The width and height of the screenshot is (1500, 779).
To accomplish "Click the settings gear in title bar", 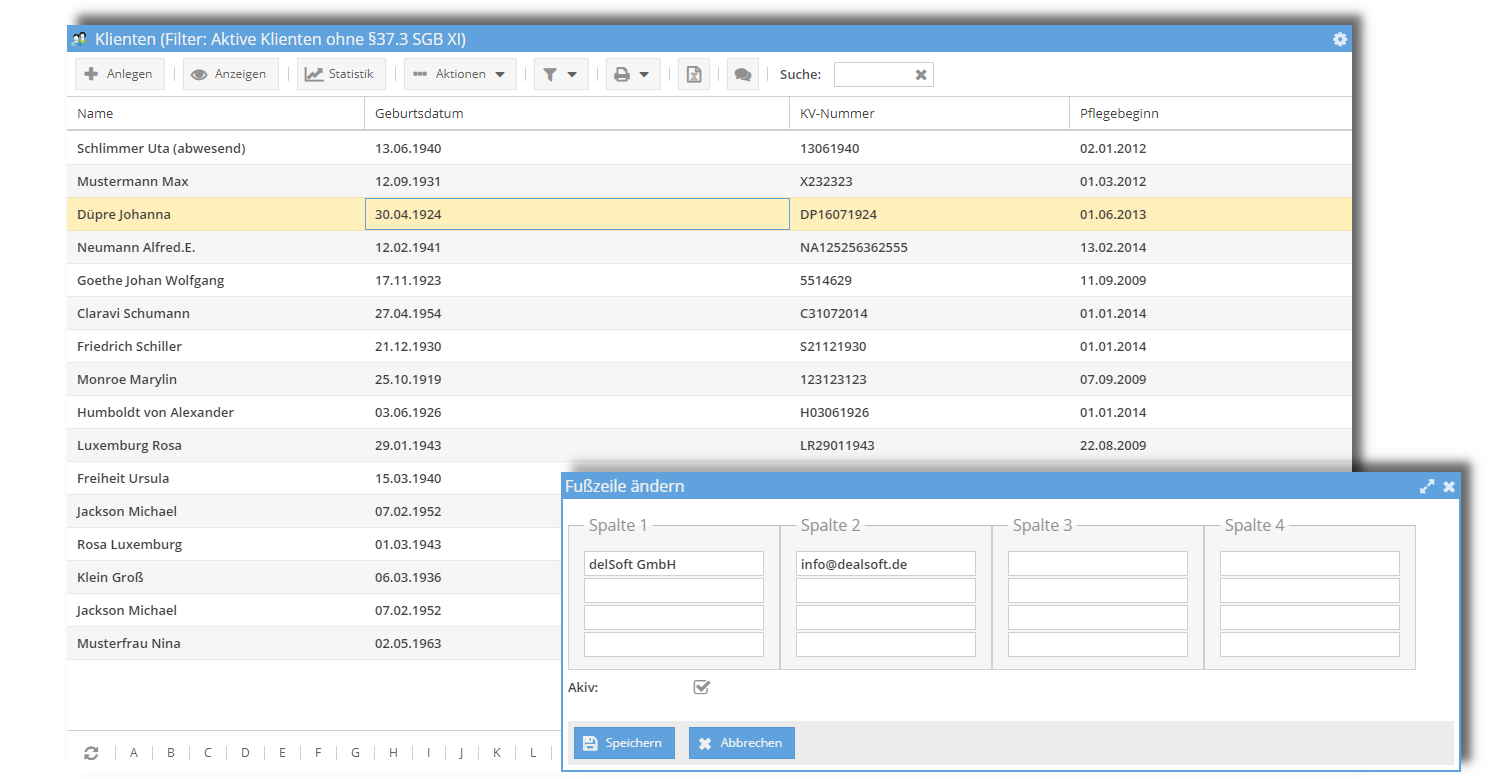I will point(1340,39).
